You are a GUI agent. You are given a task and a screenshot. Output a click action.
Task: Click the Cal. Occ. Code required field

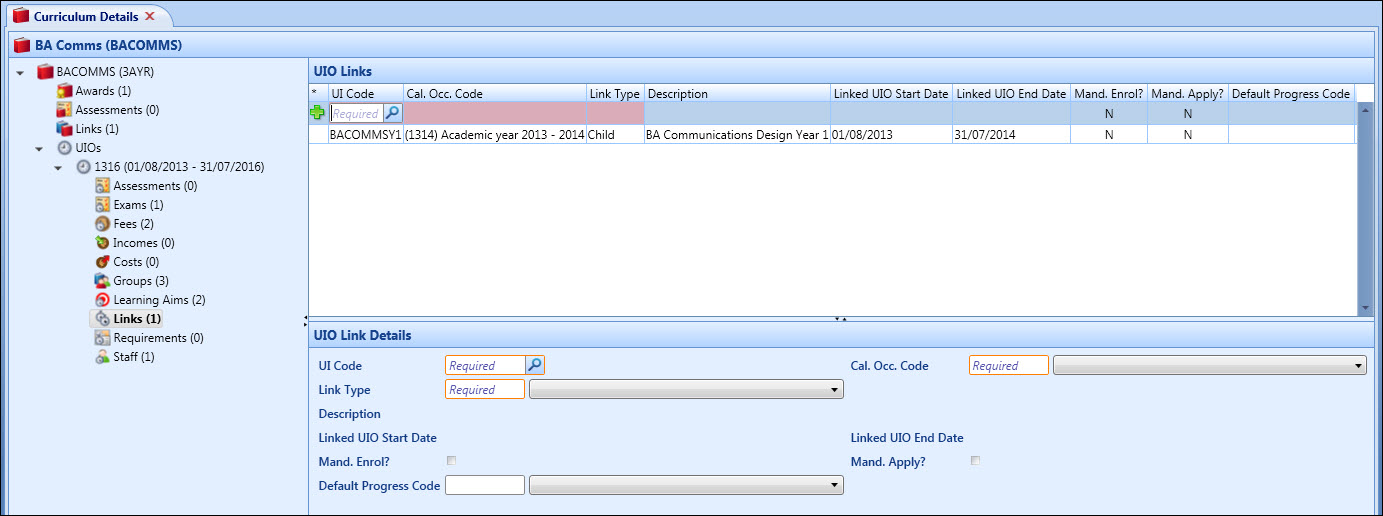click(x=1009, y=366)
